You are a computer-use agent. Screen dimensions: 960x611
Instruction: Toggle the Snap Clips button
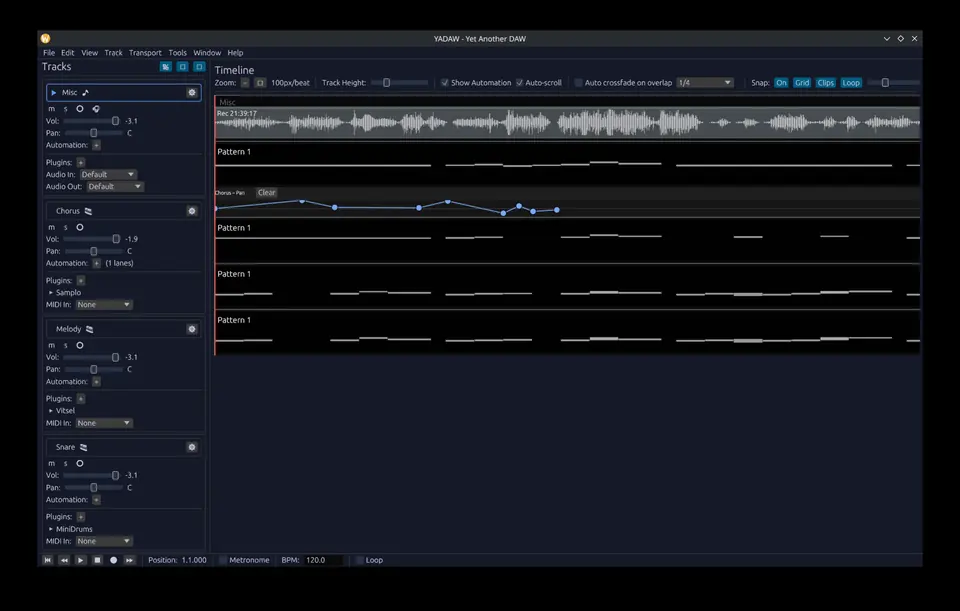(825, 83)
